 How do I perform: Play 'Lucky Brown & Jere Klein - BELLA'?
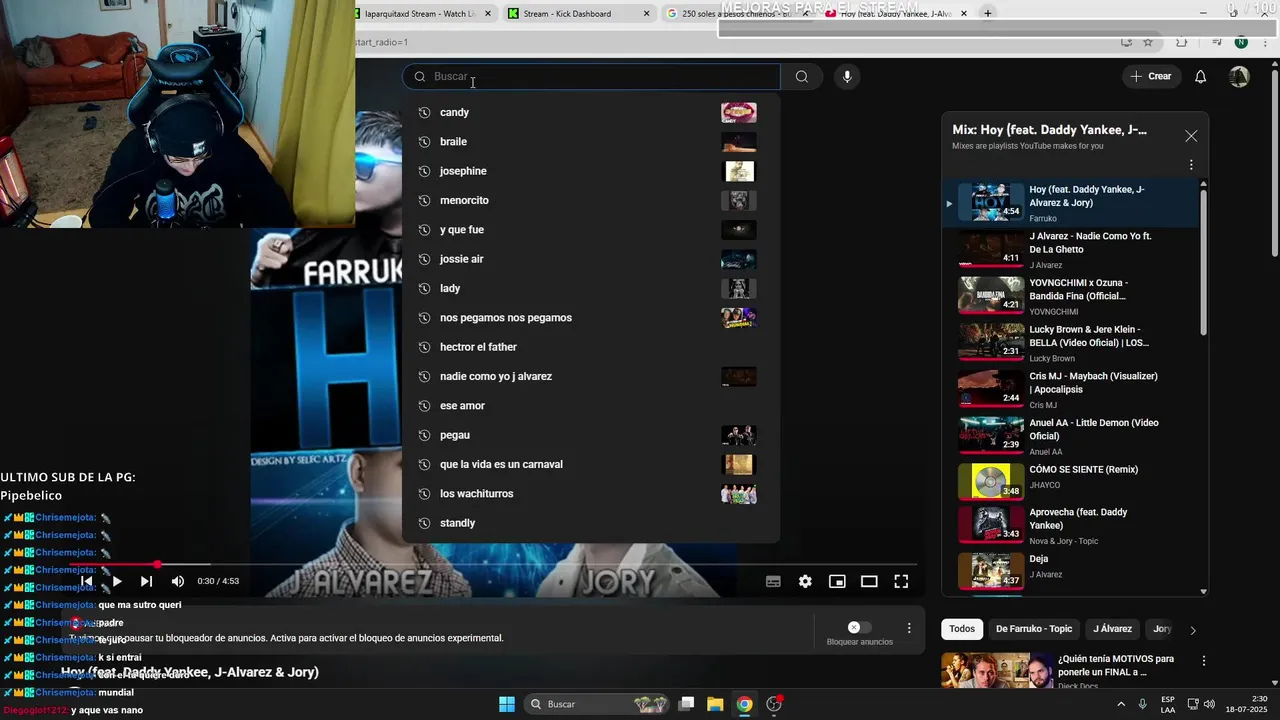tap(1072, 343)
